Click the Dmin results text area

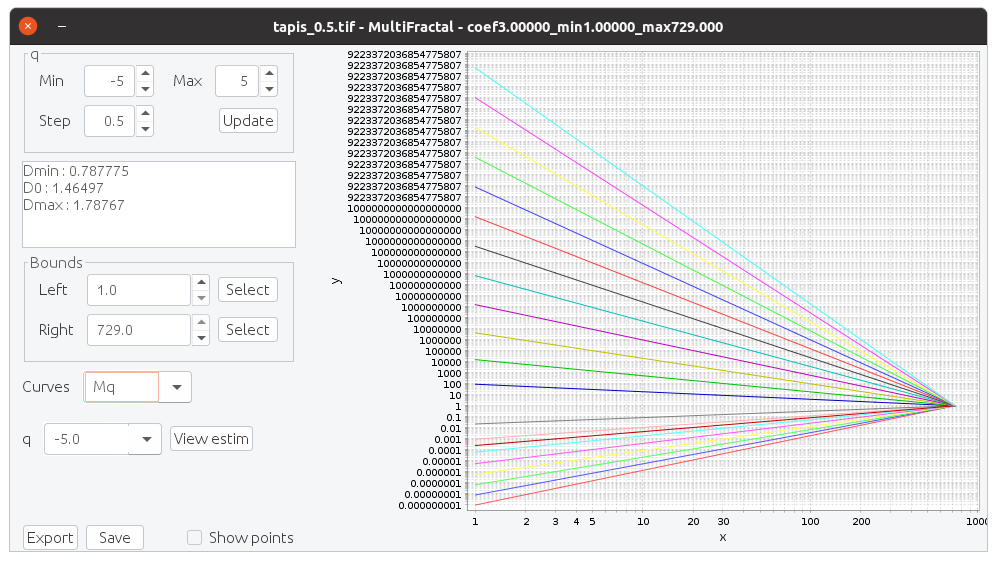(x=159, y=204)
